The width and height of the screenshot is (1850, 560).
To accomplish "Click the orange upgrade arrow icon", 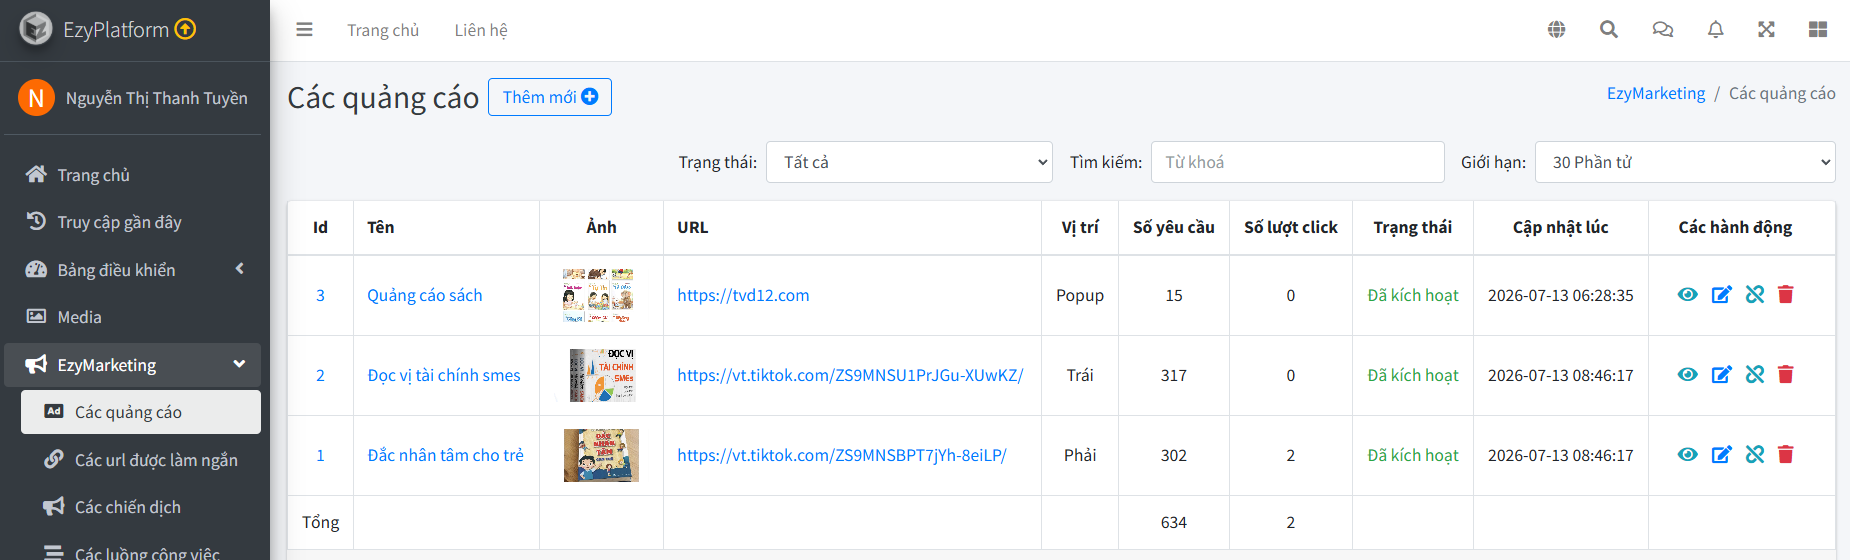I will (x=186, y=29).
